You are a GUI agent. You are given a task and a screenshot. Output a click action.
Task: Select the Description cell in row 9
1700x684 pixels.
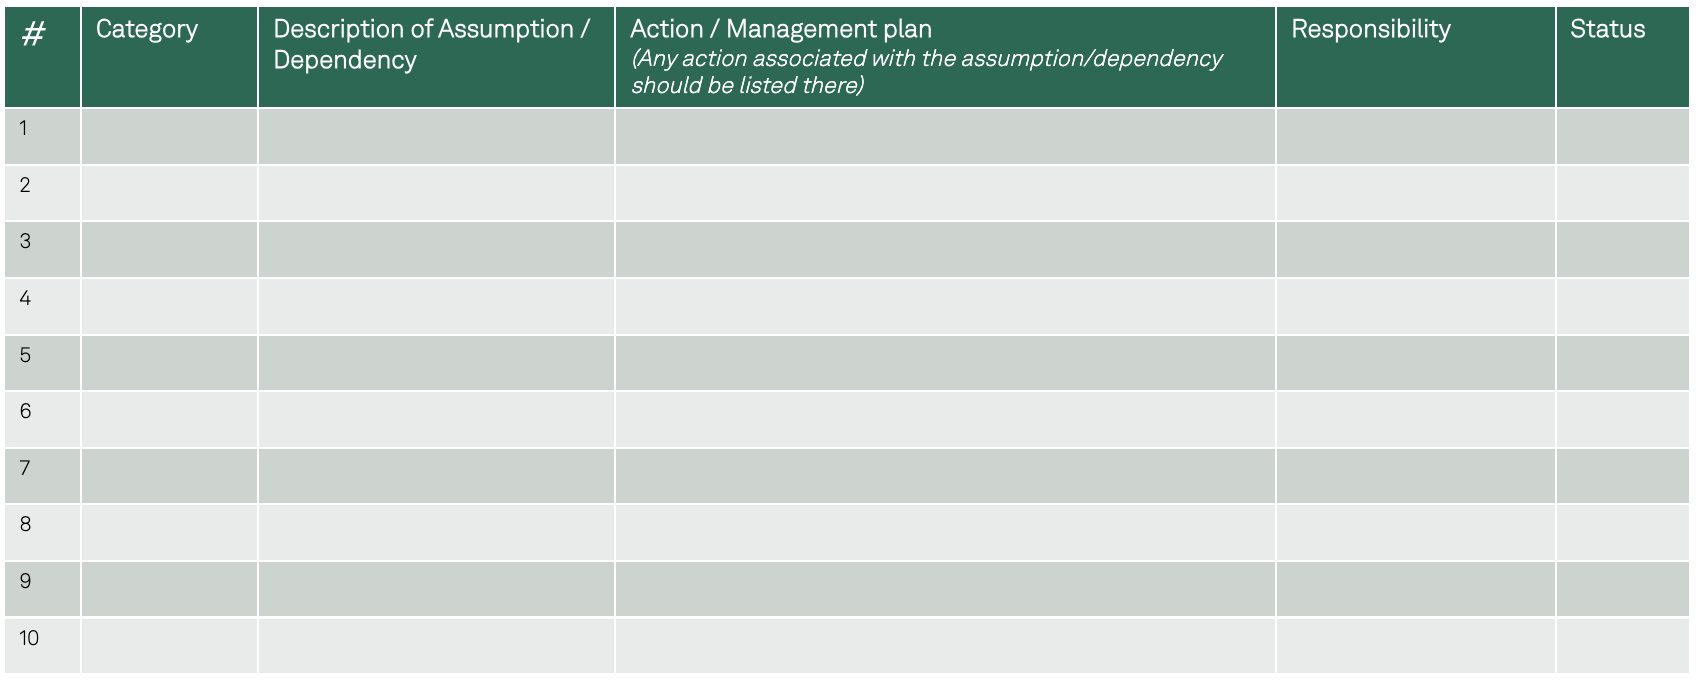[x=436, y=589]
